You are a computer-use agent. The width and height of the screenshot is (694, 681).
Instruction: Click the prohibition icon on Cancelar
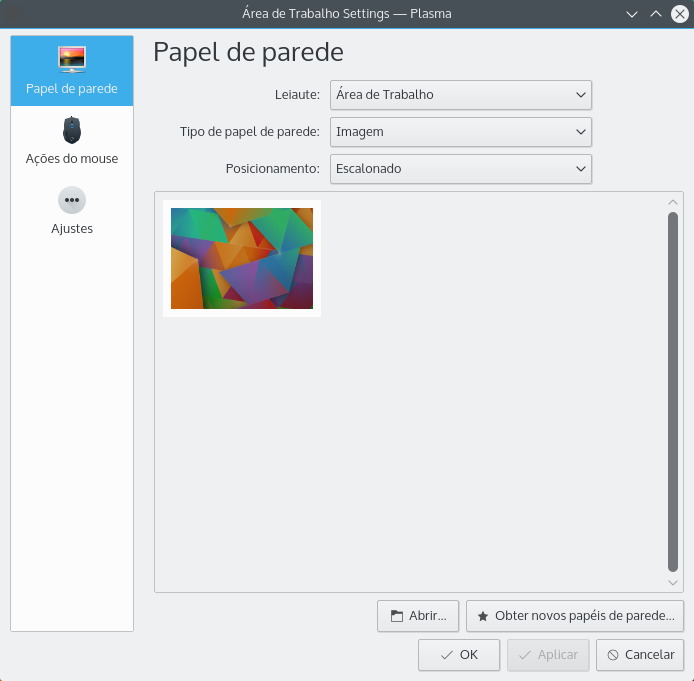pyautogui.click(x=613, y=655)
